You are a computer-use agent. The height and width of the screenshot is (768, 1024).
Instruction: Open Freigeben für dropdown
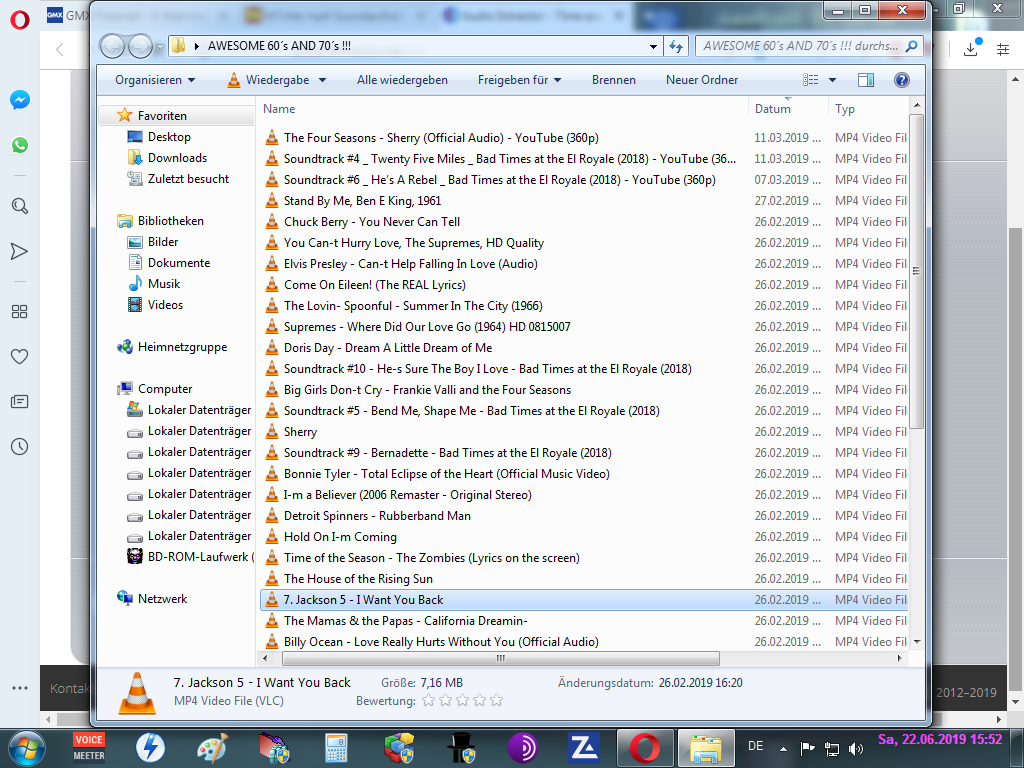tap(519, 80)
